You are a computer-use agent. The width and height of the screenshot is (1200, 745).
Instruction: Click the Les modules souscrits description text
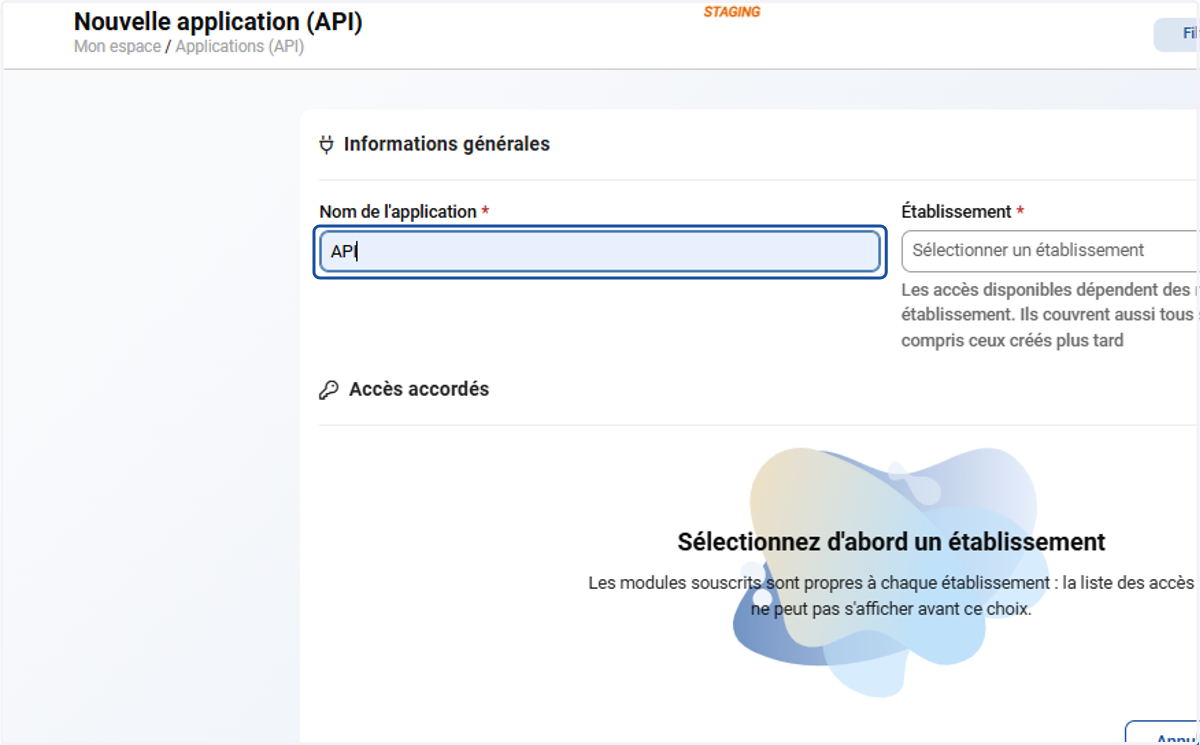click(x=891, y=595)
